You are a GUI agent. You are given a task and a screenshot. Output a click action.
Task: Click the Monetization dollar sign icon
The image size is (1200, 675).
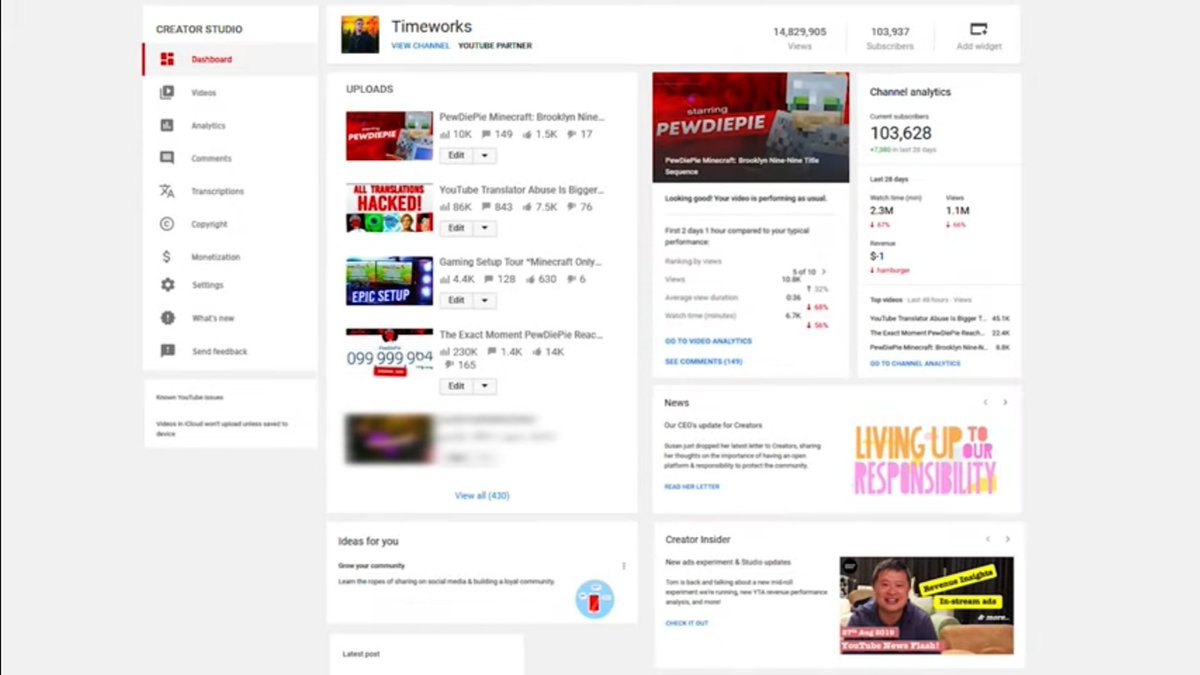[x=167, y=257]
